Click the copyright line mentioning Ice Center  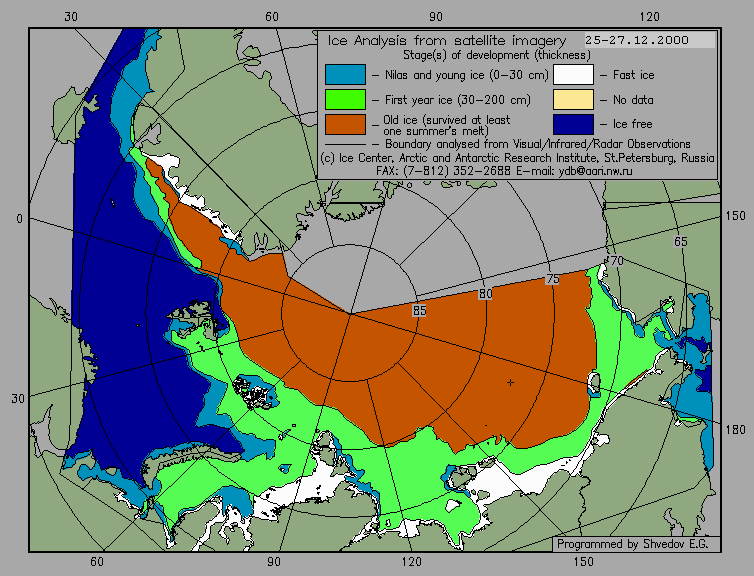pyautogui.click(x=517, y=158)
